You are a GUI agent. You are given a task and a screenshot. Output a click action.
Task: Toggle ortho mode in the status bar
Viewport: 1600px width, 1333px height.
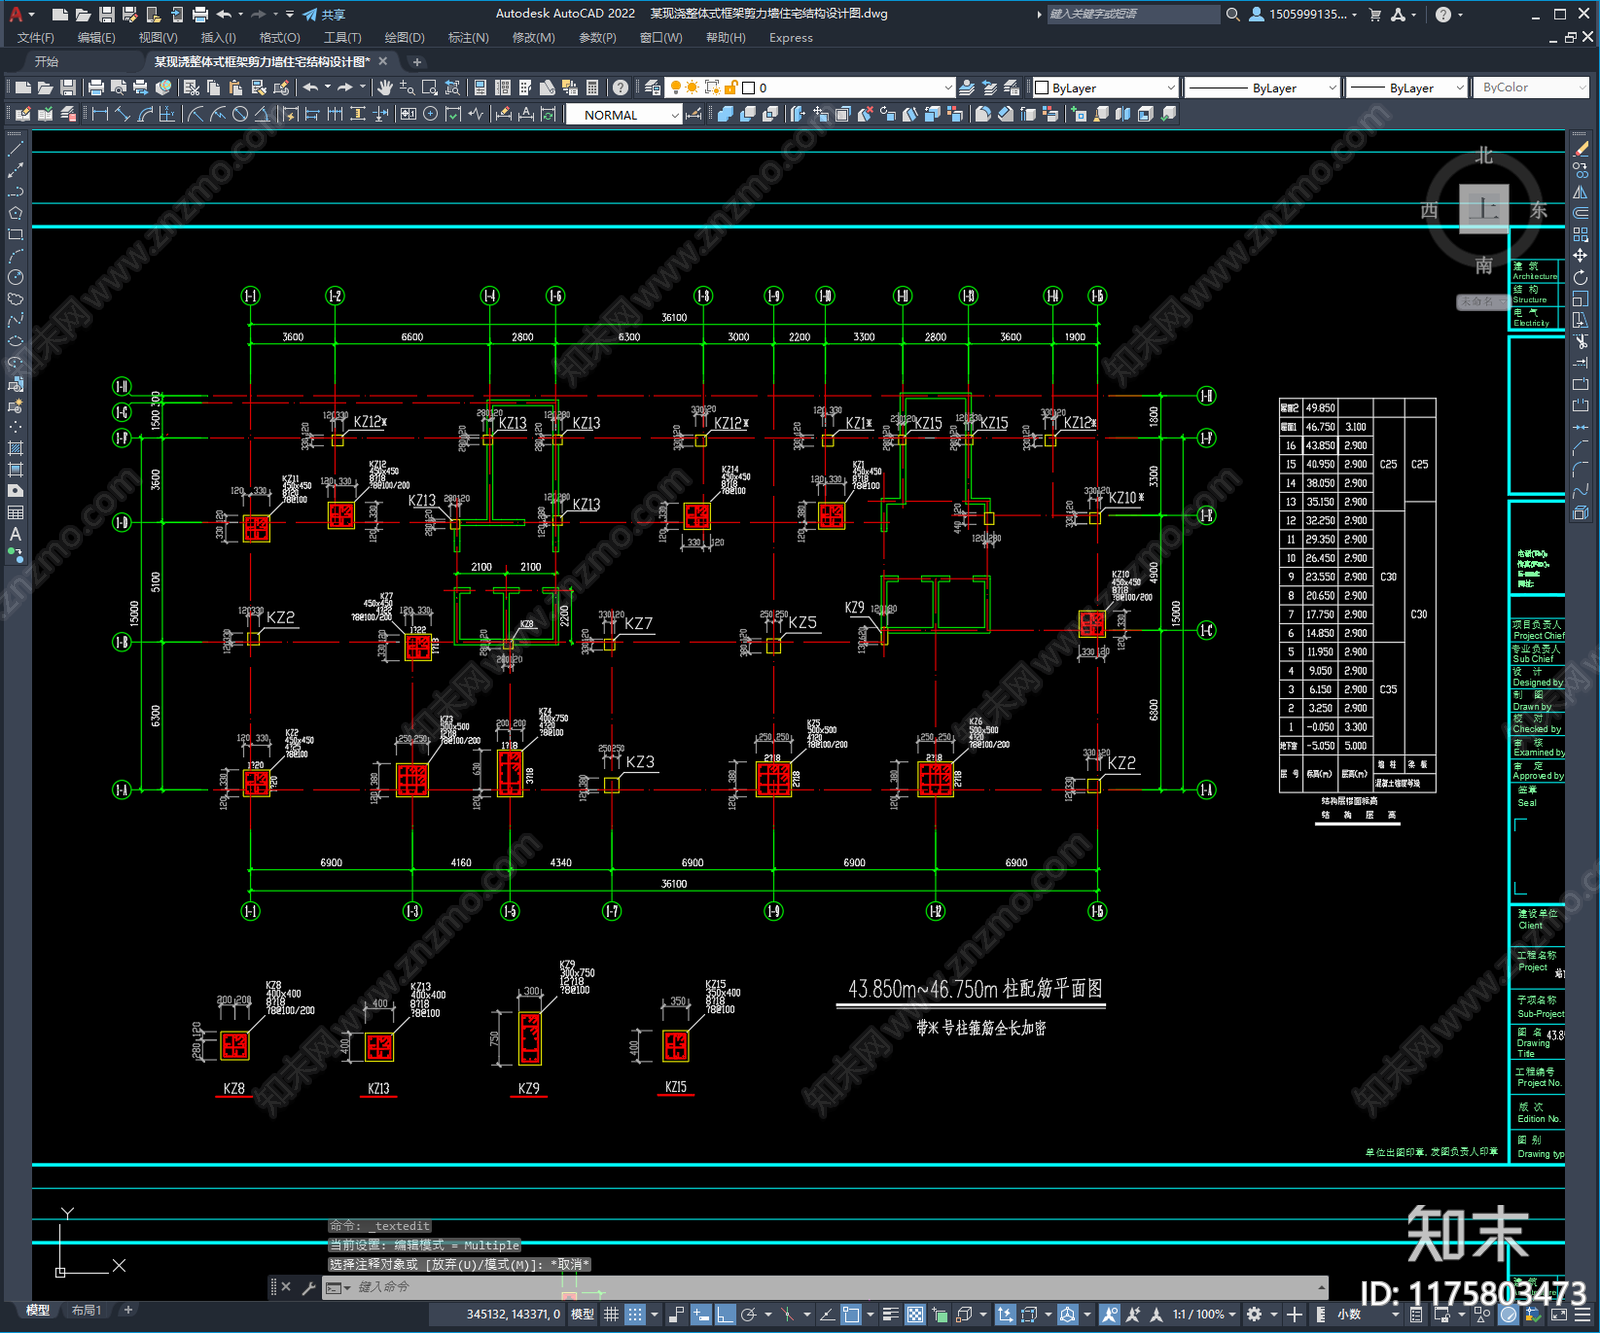(x=725, y=1314)
